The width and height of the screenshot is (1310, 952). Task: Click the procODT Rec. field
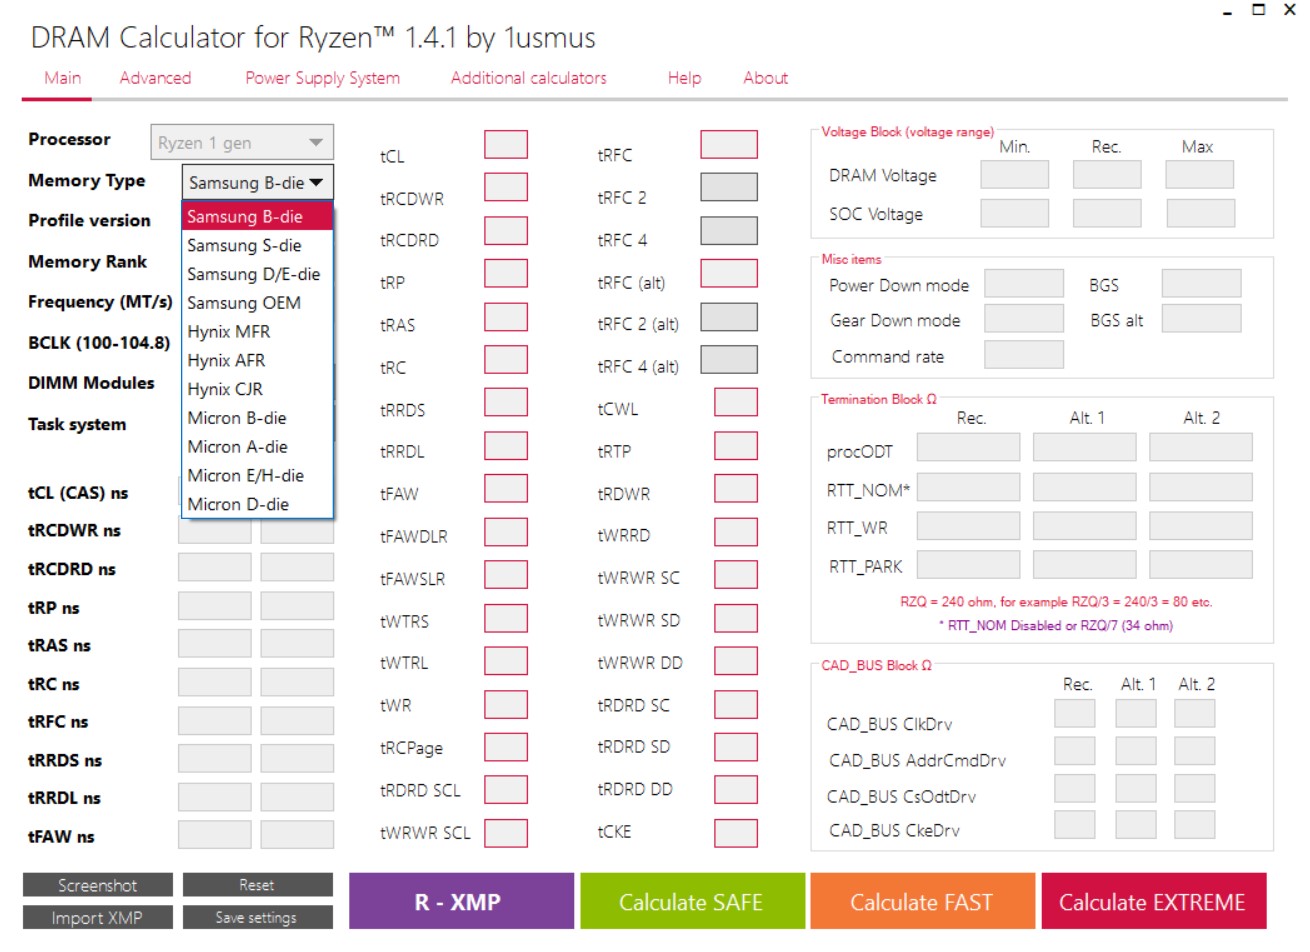968,447
